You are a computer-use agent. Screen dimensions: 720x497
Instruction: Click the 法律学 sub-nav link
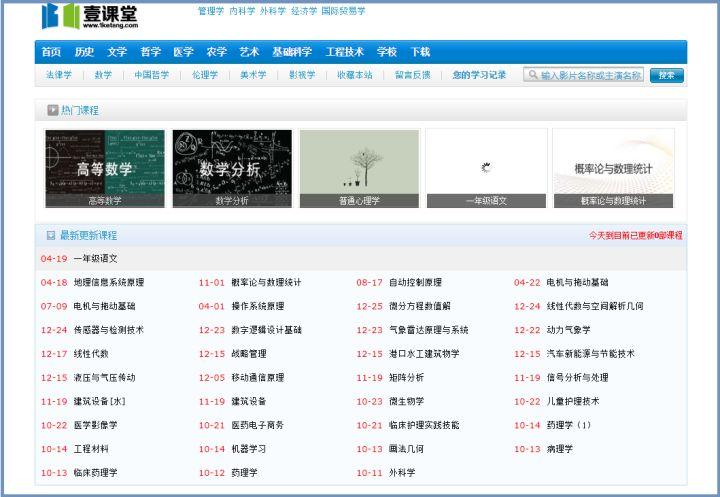point(59,75)
